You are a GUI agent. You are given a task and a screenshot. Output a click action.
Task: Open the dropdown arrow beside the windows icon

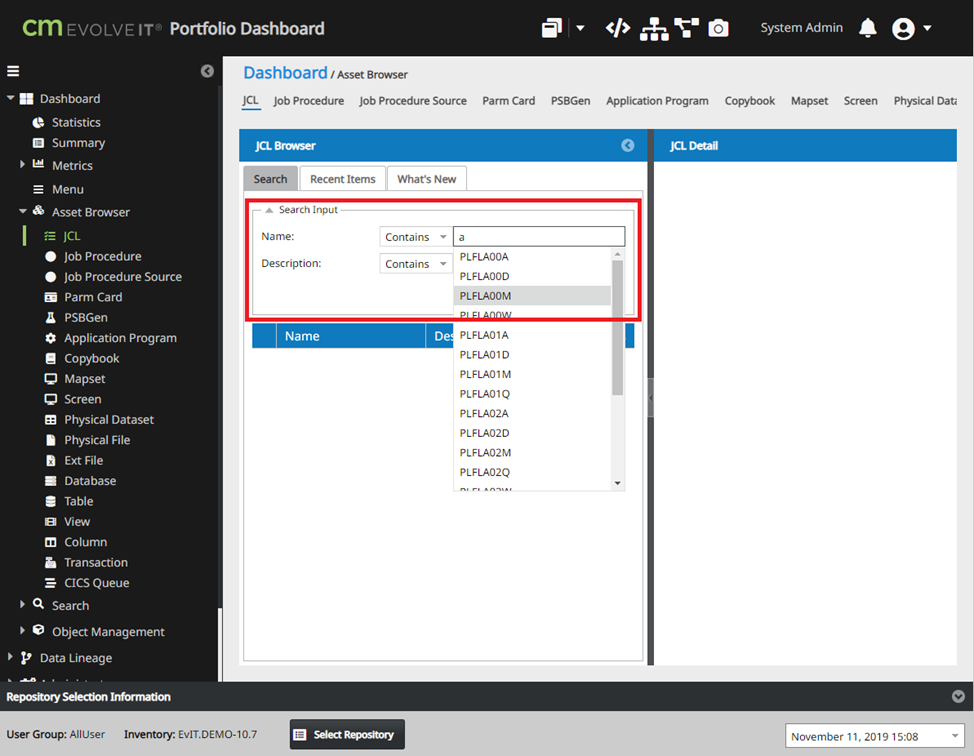click(580, 28)
